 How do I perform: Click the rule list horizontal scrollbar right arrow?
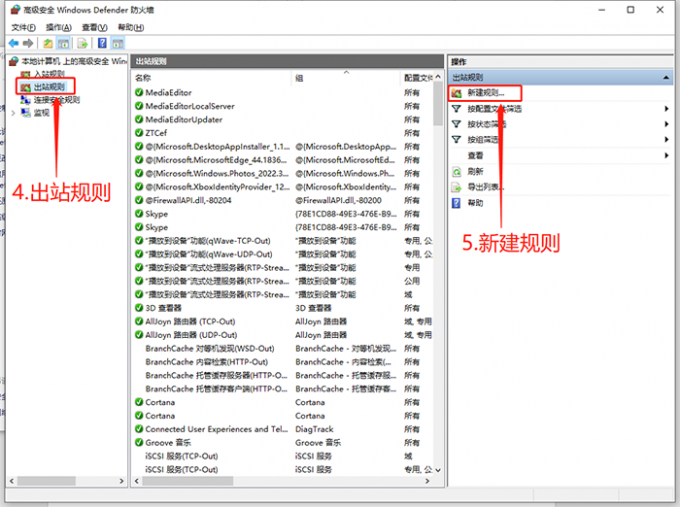pyautogui.click(x=427, y=481)
